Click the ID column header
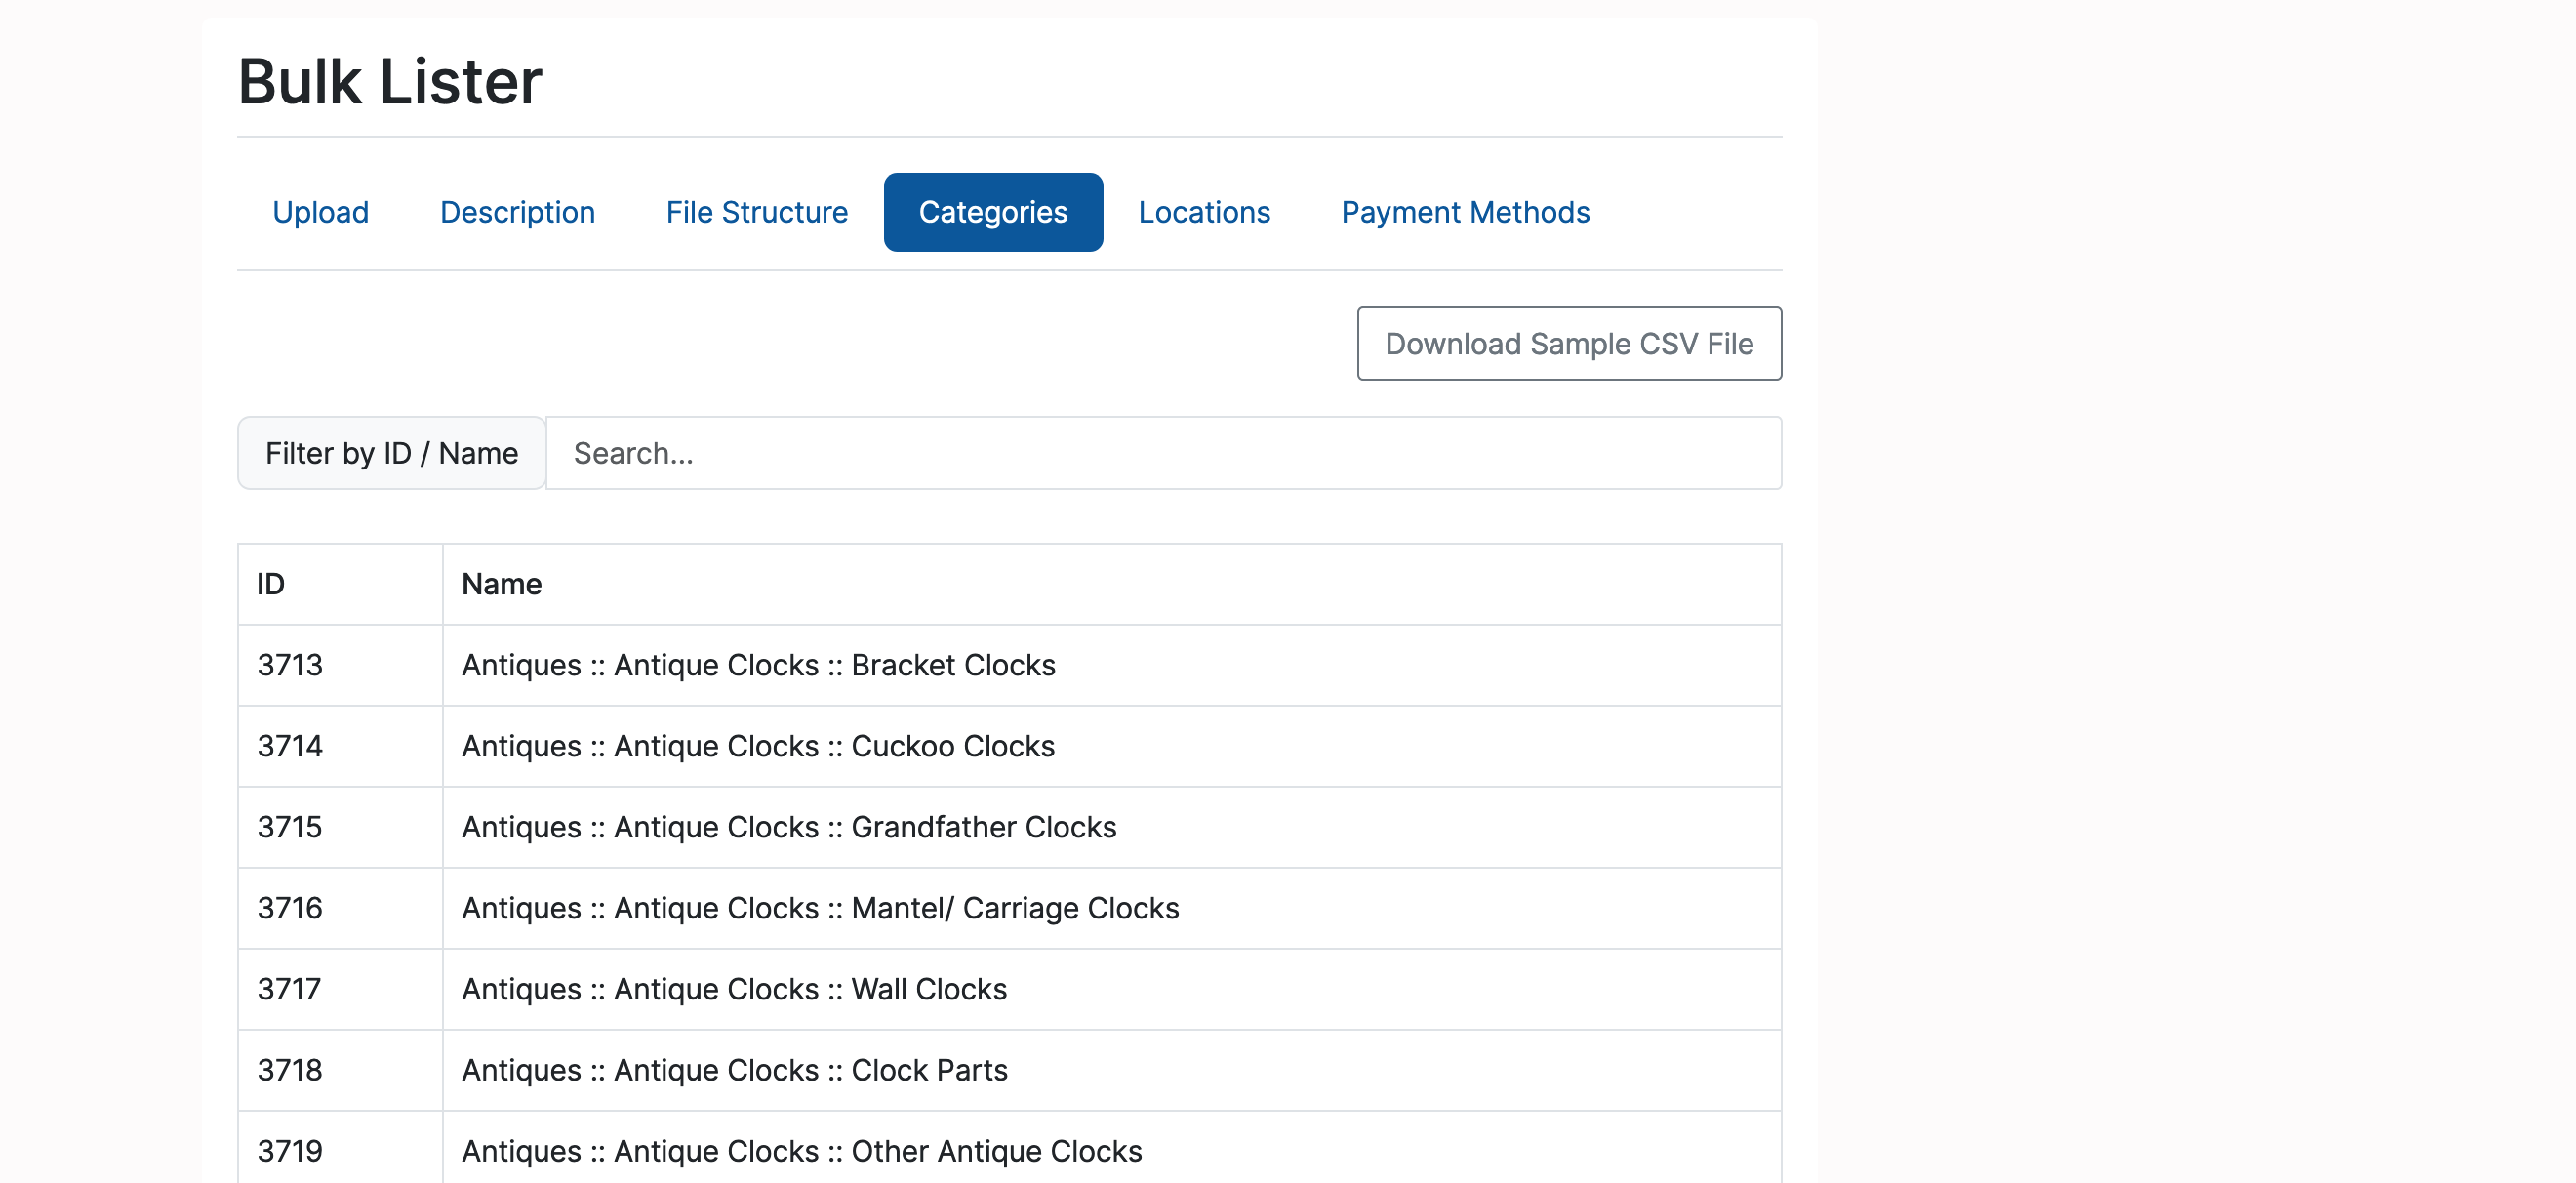The width and height of the screenshot is (2576, 1183). pyautogui.click(x=271, y=584)
